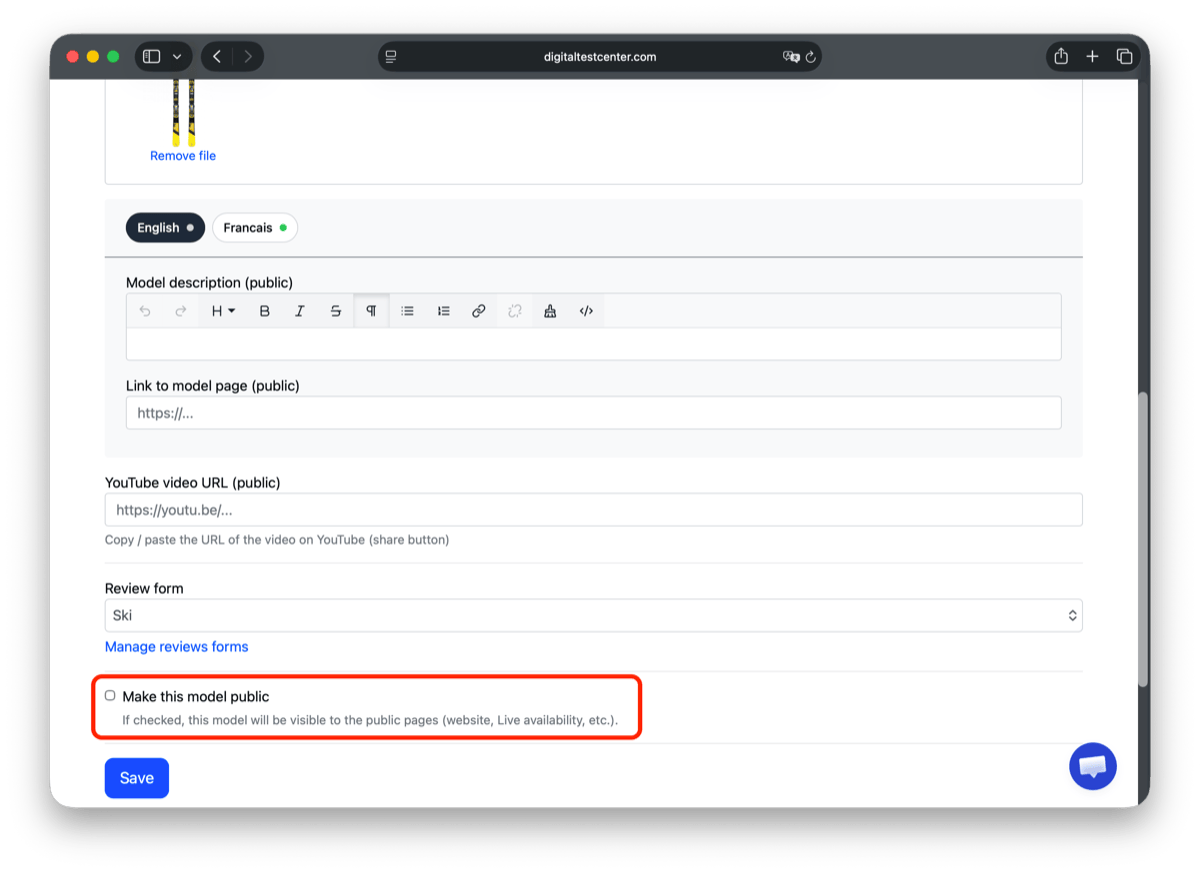
Task: Click Remove file link
Action: [x=183, y=156]
